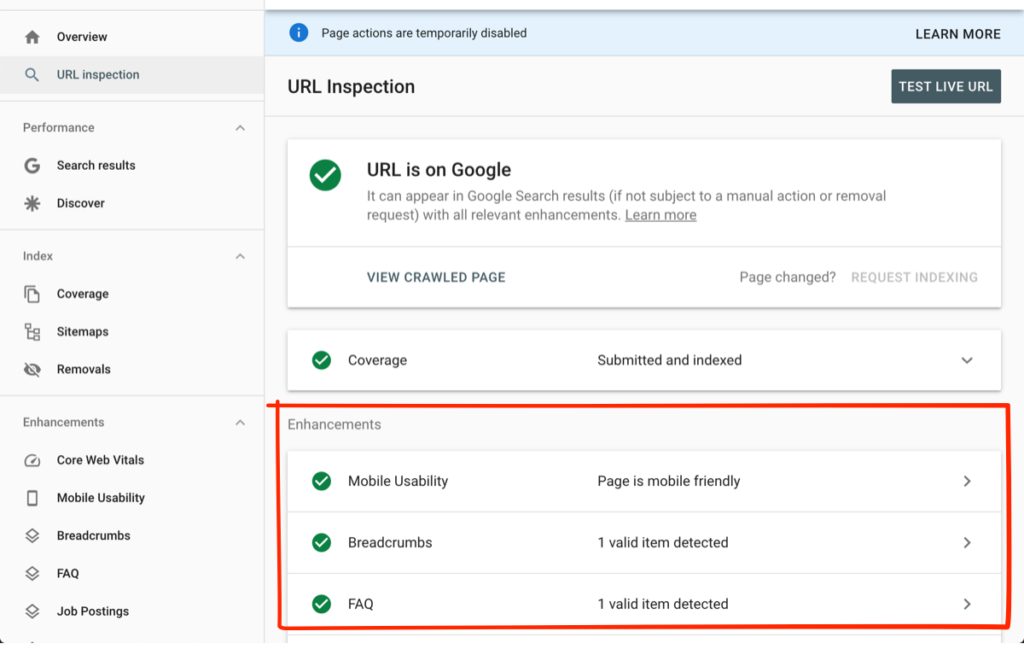Click the blue info icon in banner

[298, 33]
